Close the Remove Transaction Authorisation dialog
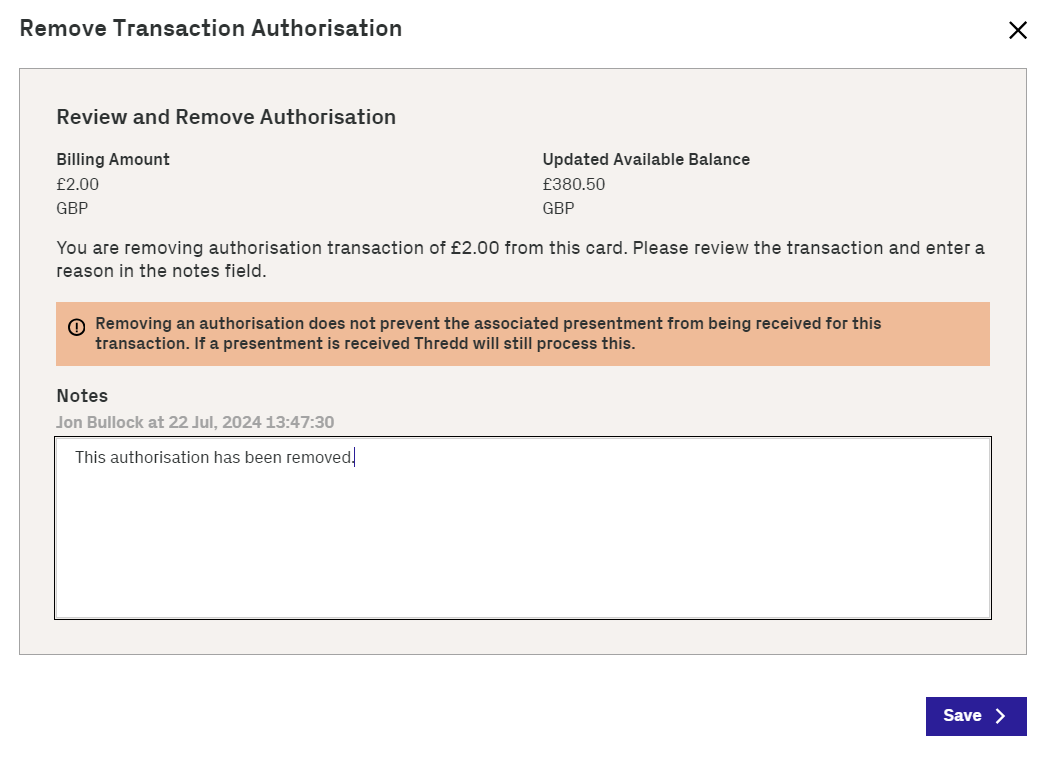The height and width of the screenshot is (757, 1041). 1017,30
